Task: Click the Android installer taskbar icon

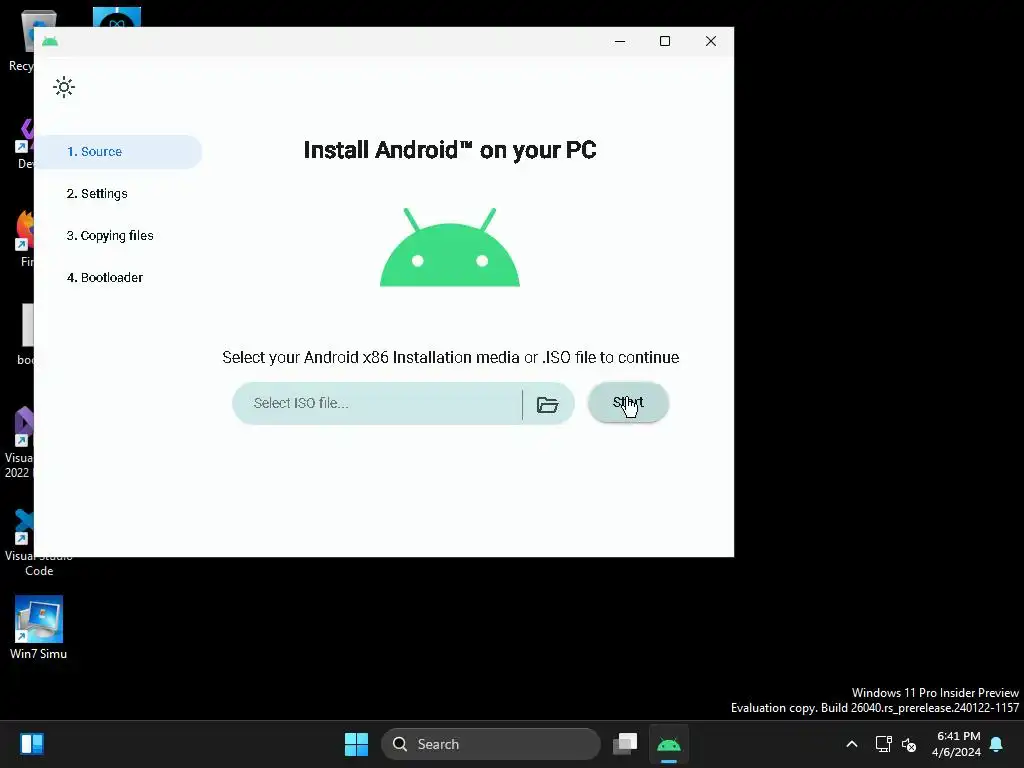Action: pos(668,744)
